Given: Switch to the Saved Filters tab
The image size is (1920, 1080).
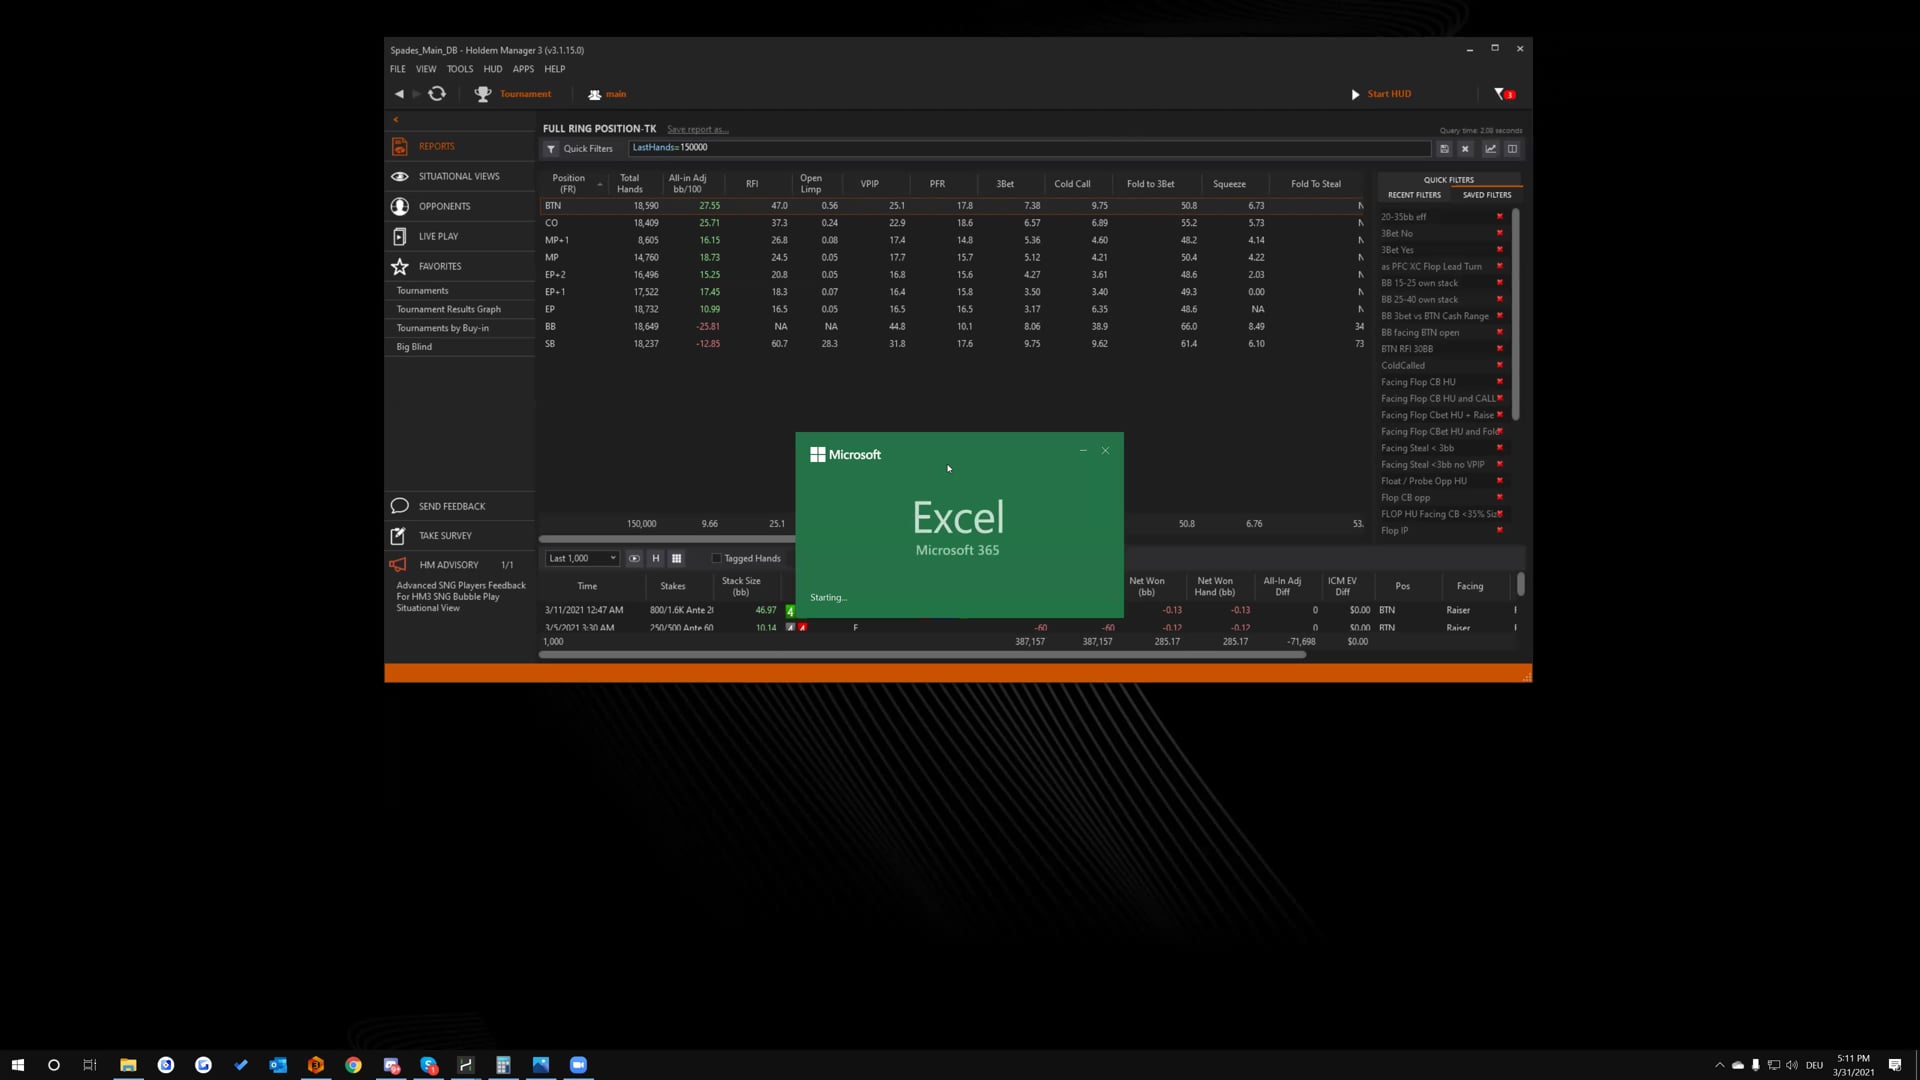Looking at the screenshot, I should click(x=1487, y=195).
